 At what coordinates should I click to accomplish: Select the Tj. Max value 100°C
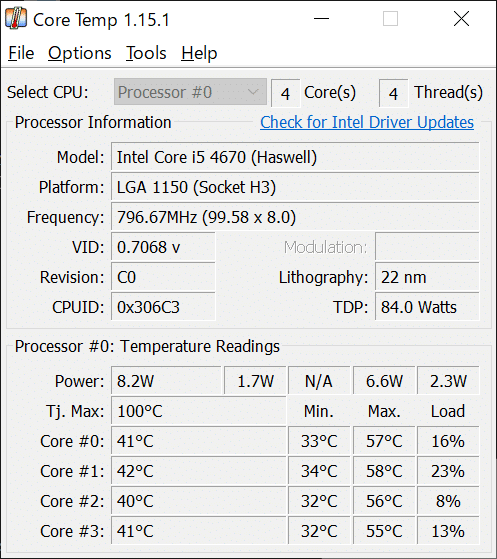[x=199, y=410]
